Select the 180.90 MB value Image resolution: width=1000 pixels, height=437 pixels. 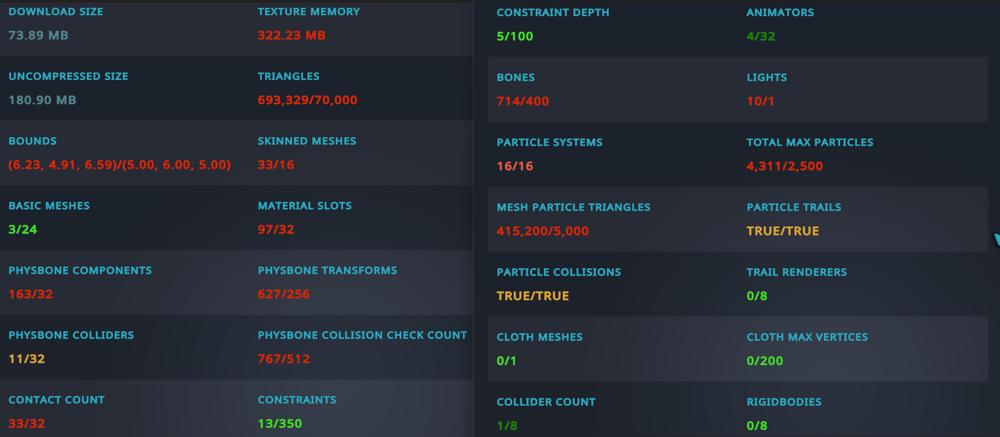tap(41, 100)
